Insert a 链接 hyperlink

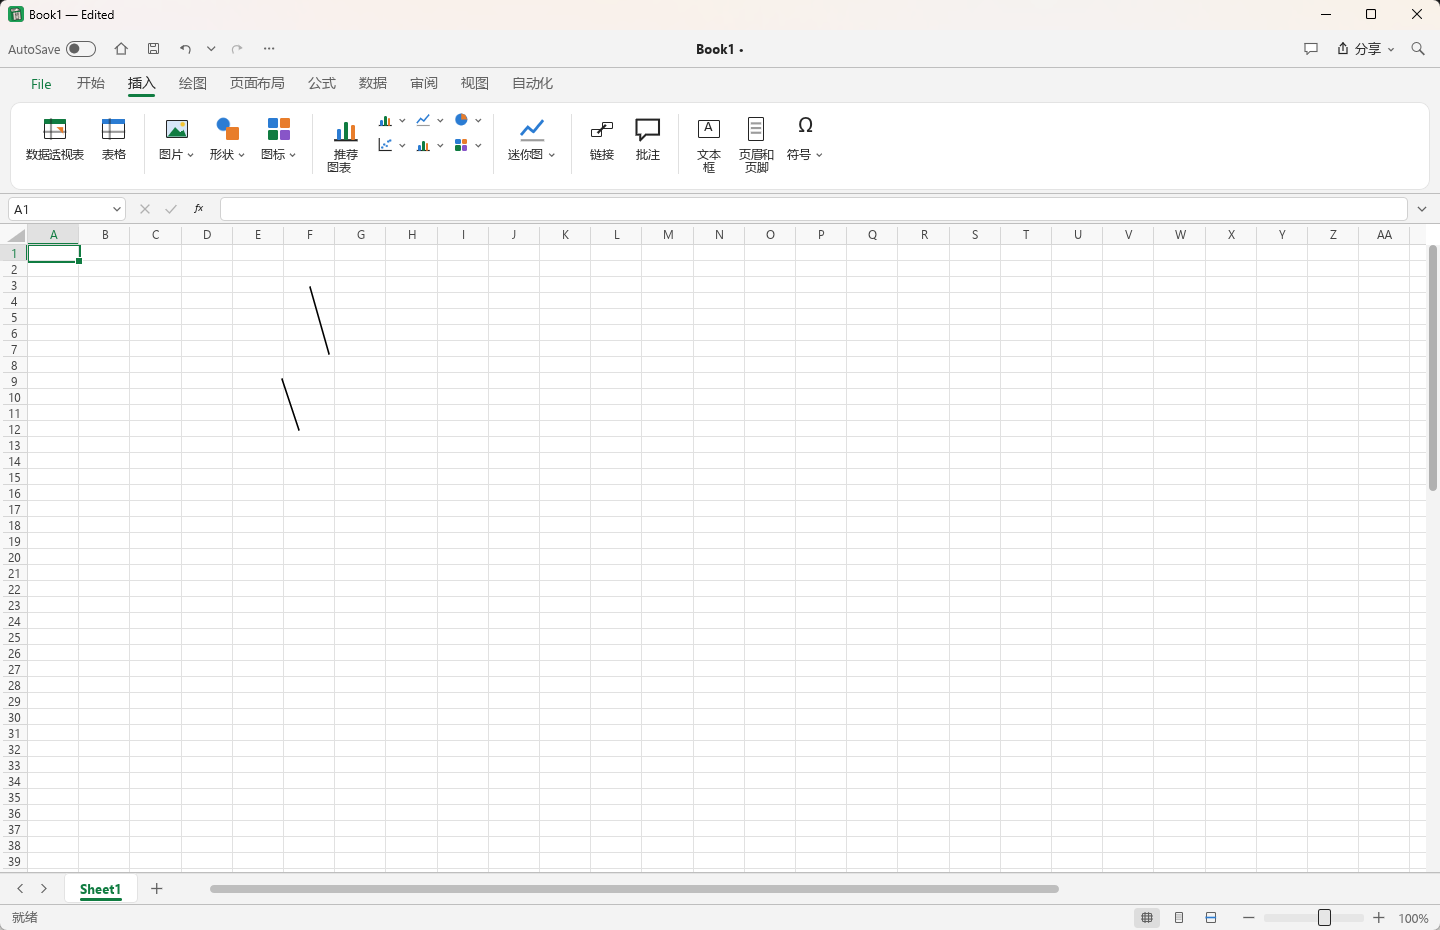click(x=602, y=139)
